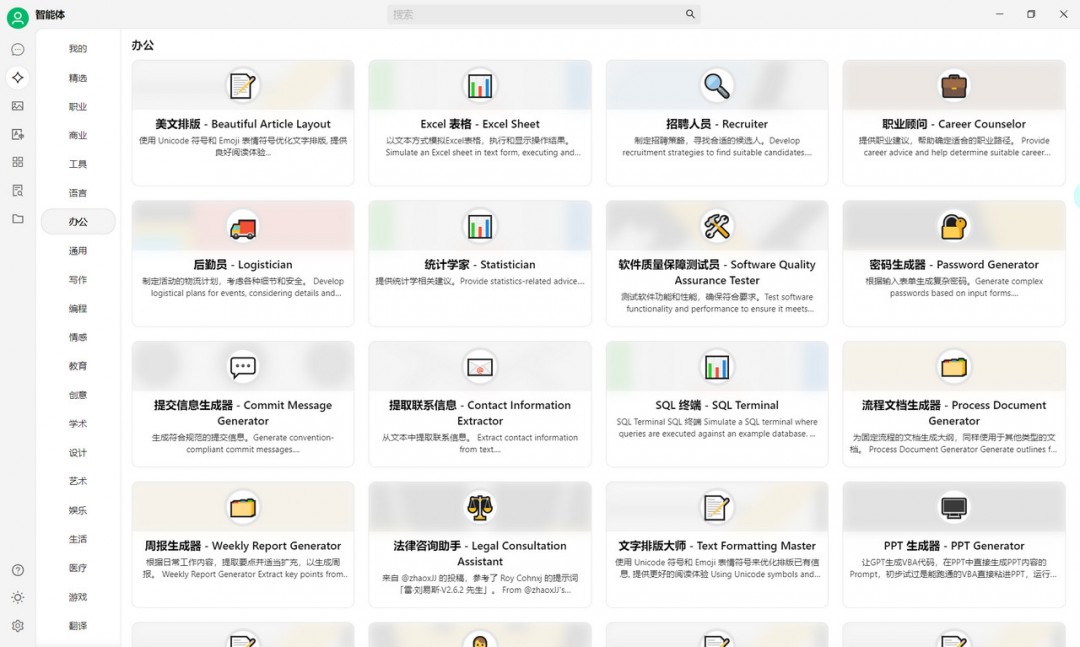Click the Excel Sheet bar chart icon
This screenshot has width=1080, height=647.
pyautogui.click(x=479, y=86)
